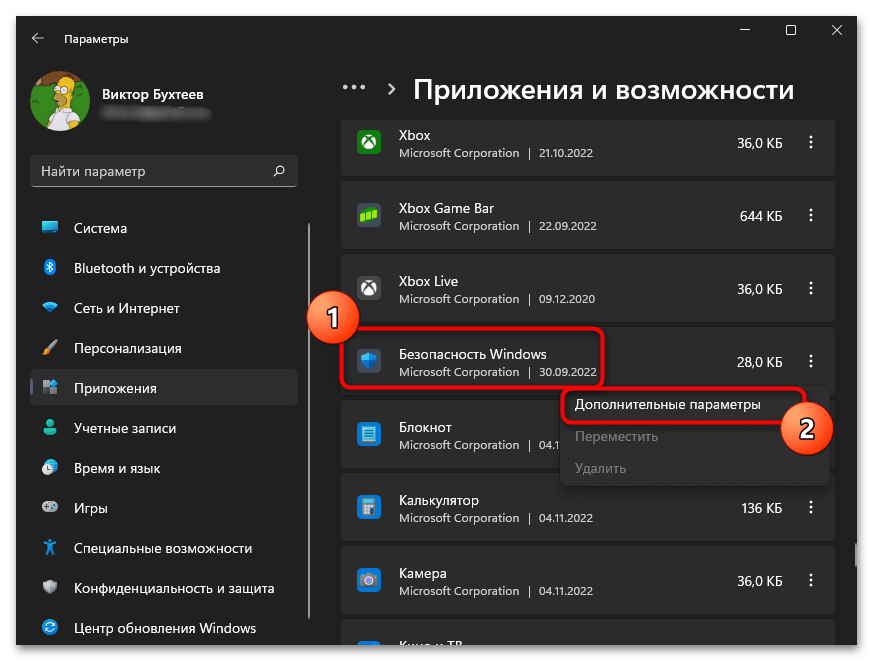Click the 136 КБ size value
This screenshot has height=661, width=873.
pyautogui.click(x=761, y=508)
